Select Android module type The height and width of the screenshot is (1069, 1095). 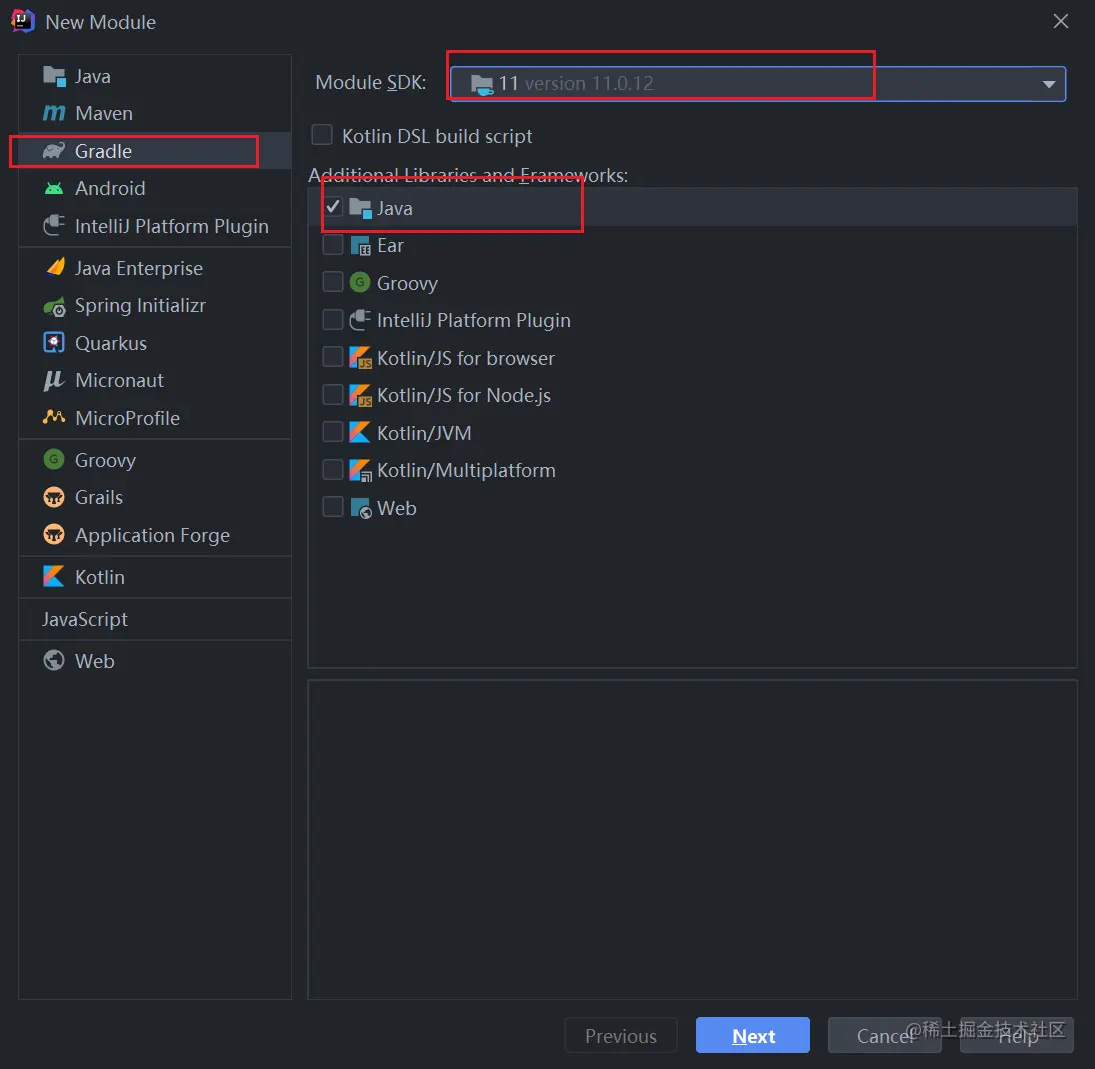154,189
